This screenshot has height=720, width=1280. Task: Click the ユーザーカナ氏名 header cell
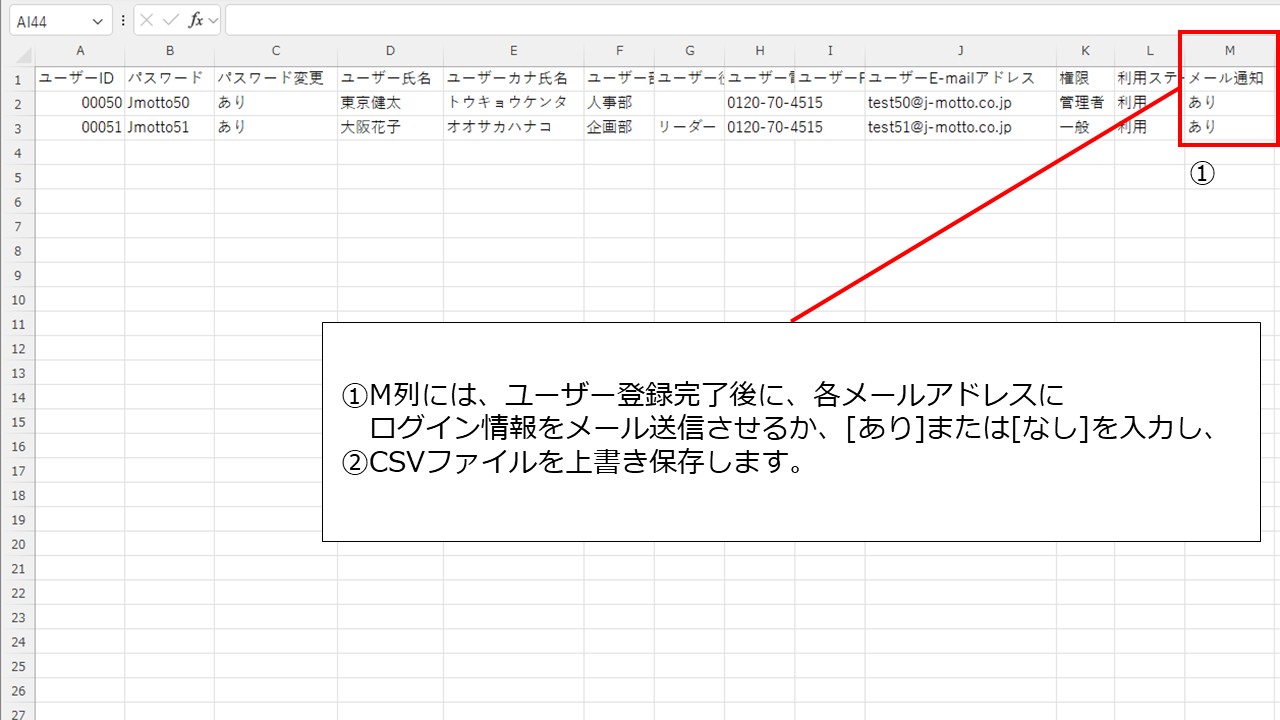(x=514, y=78)
